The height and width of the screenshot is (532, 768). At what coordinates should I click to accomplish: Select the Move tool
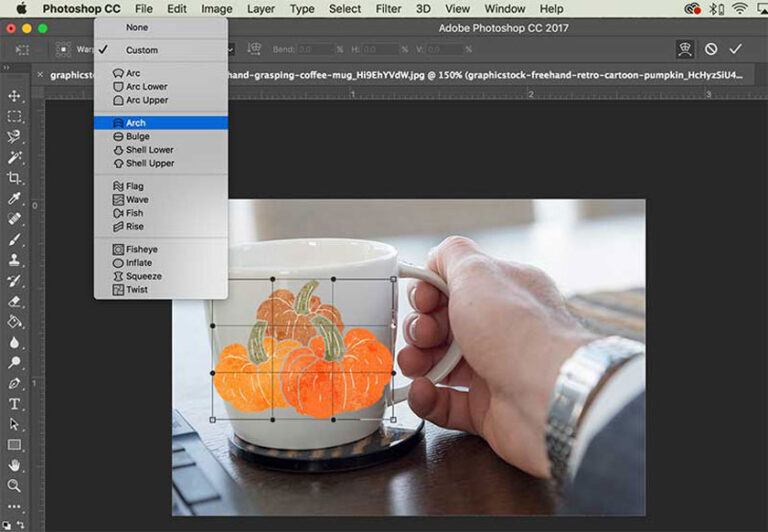pos(15,96)
